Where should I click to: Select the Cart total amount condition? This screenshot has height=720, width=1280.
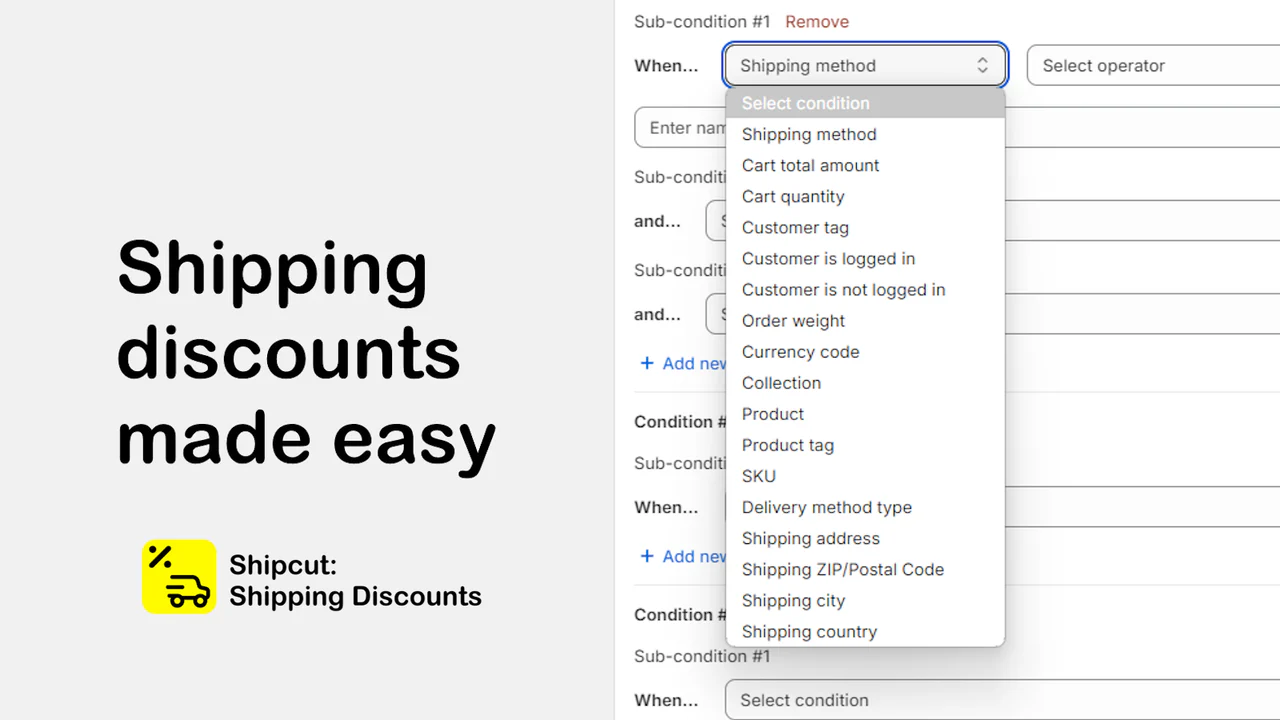pyautogui.click(x=810, y=165)
